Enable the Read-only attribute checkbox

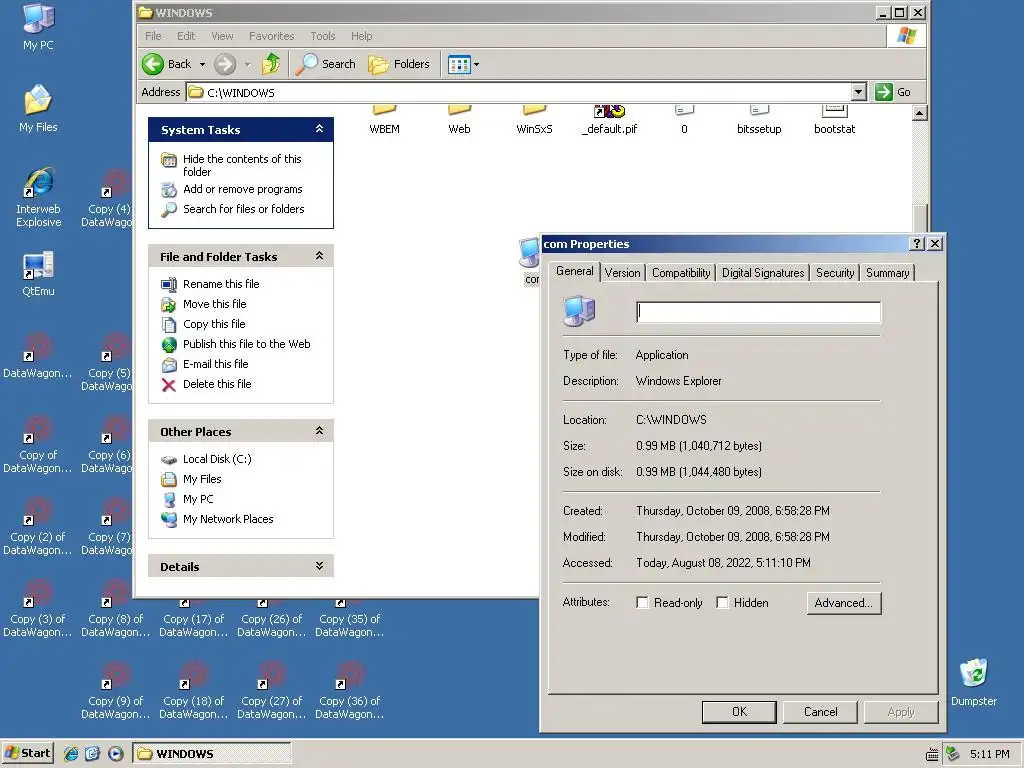point(643,602)
